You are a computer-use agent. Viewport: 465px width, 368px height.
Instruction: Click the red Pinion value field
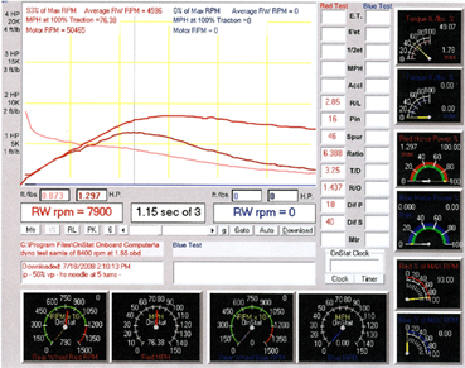click(x=333, y=119)
